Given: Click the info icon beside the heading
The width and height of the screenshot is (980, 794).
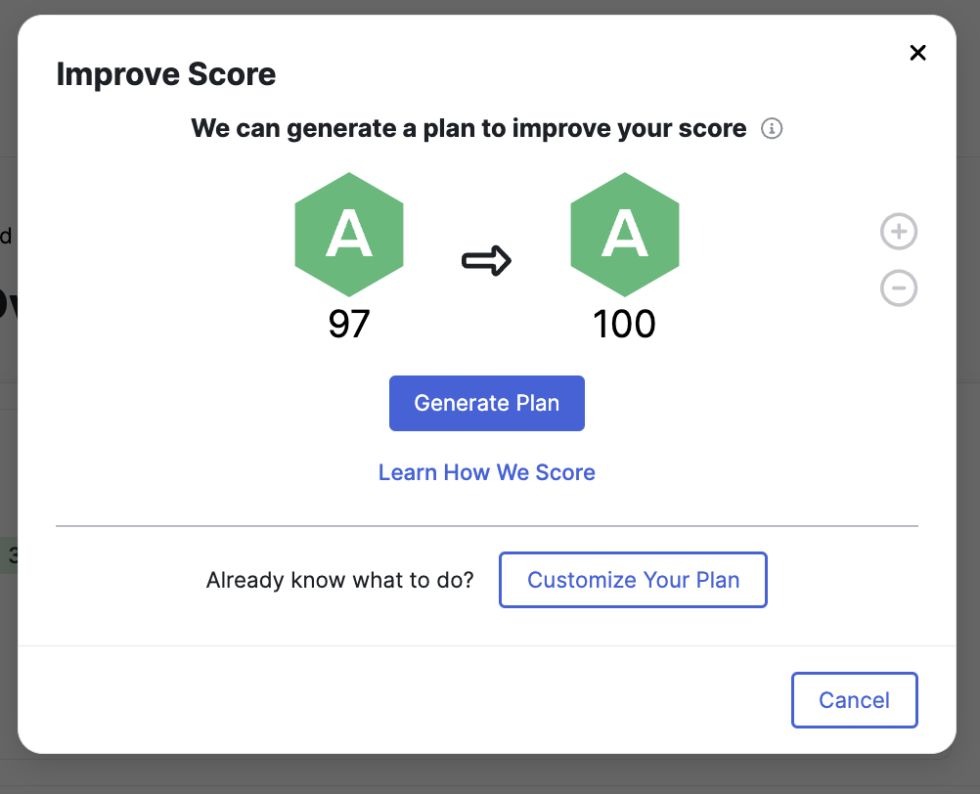Looking at the screenshot, I should pos(772,129).
